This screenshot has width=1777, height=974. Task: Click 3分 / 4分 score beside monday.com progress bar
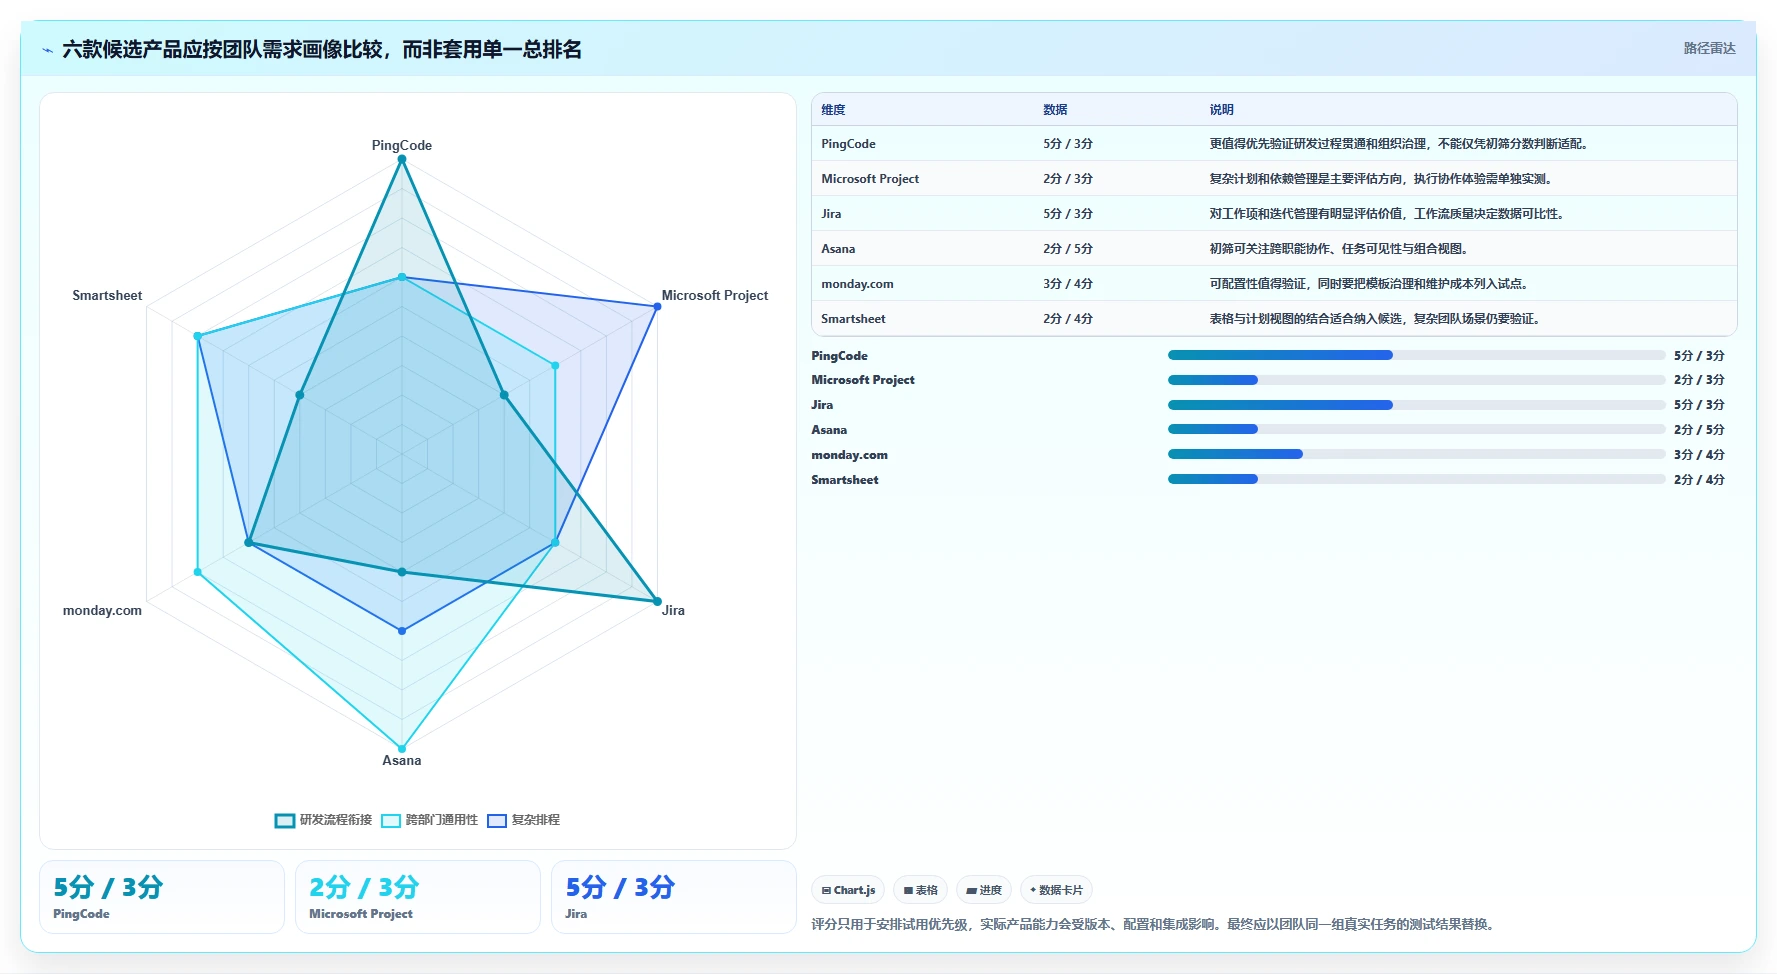(1699, 455)
